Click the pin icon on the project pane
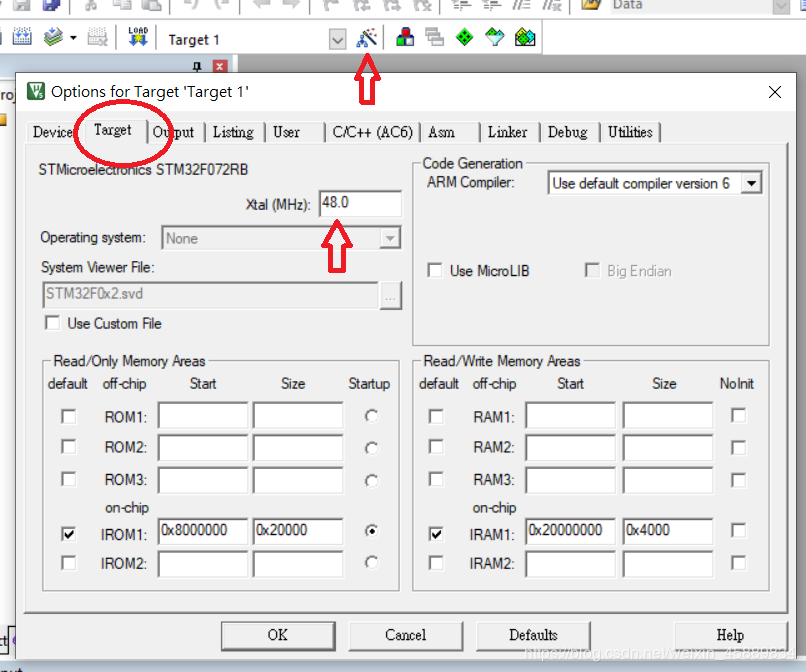The image size is (806, 672). (x=196, y=66)
